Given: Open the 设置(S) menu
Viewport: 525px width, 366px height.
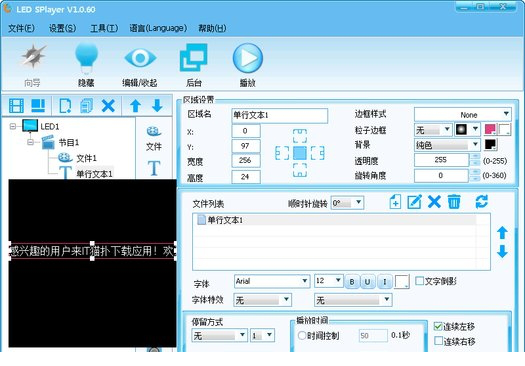Looking at the screenshot, I should click(x=62, y=28).
